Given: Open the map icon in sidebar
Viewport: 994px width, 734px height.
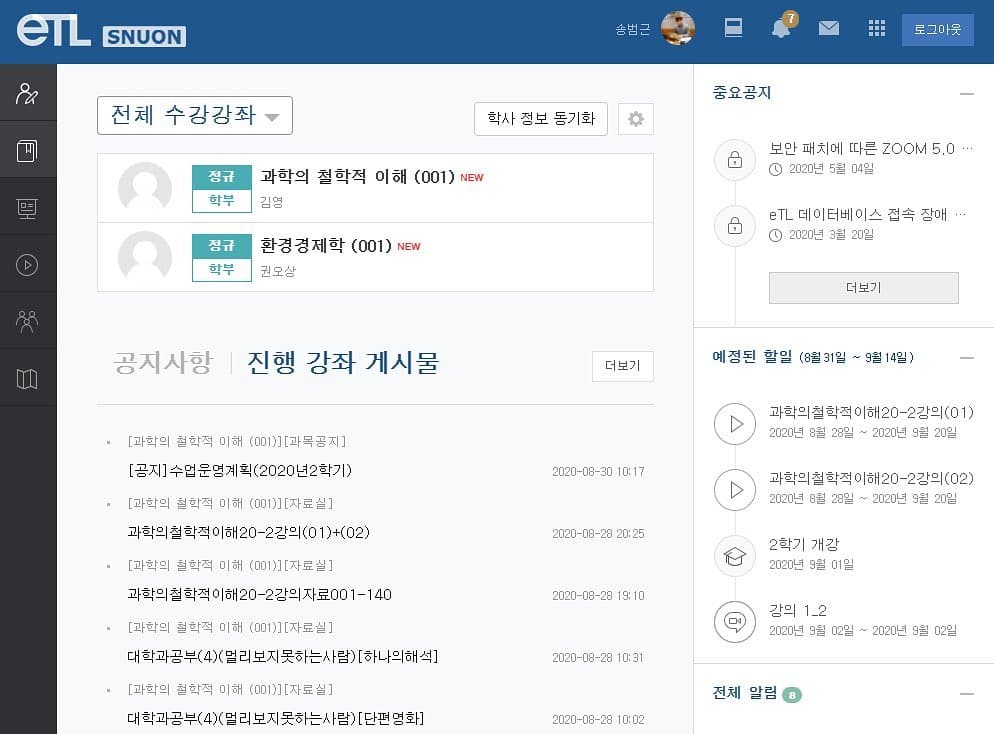Looking at the screenshot, I should pyautogui.click(x=28, y=378).
